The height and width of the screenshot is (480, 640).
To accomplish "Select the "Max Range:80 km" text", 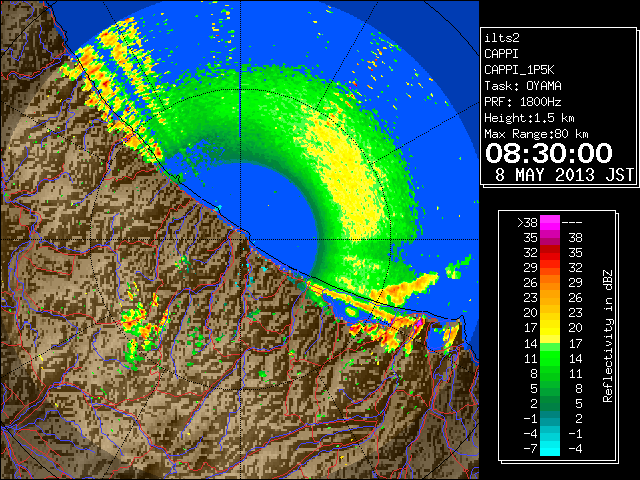I will coord(536,134).
